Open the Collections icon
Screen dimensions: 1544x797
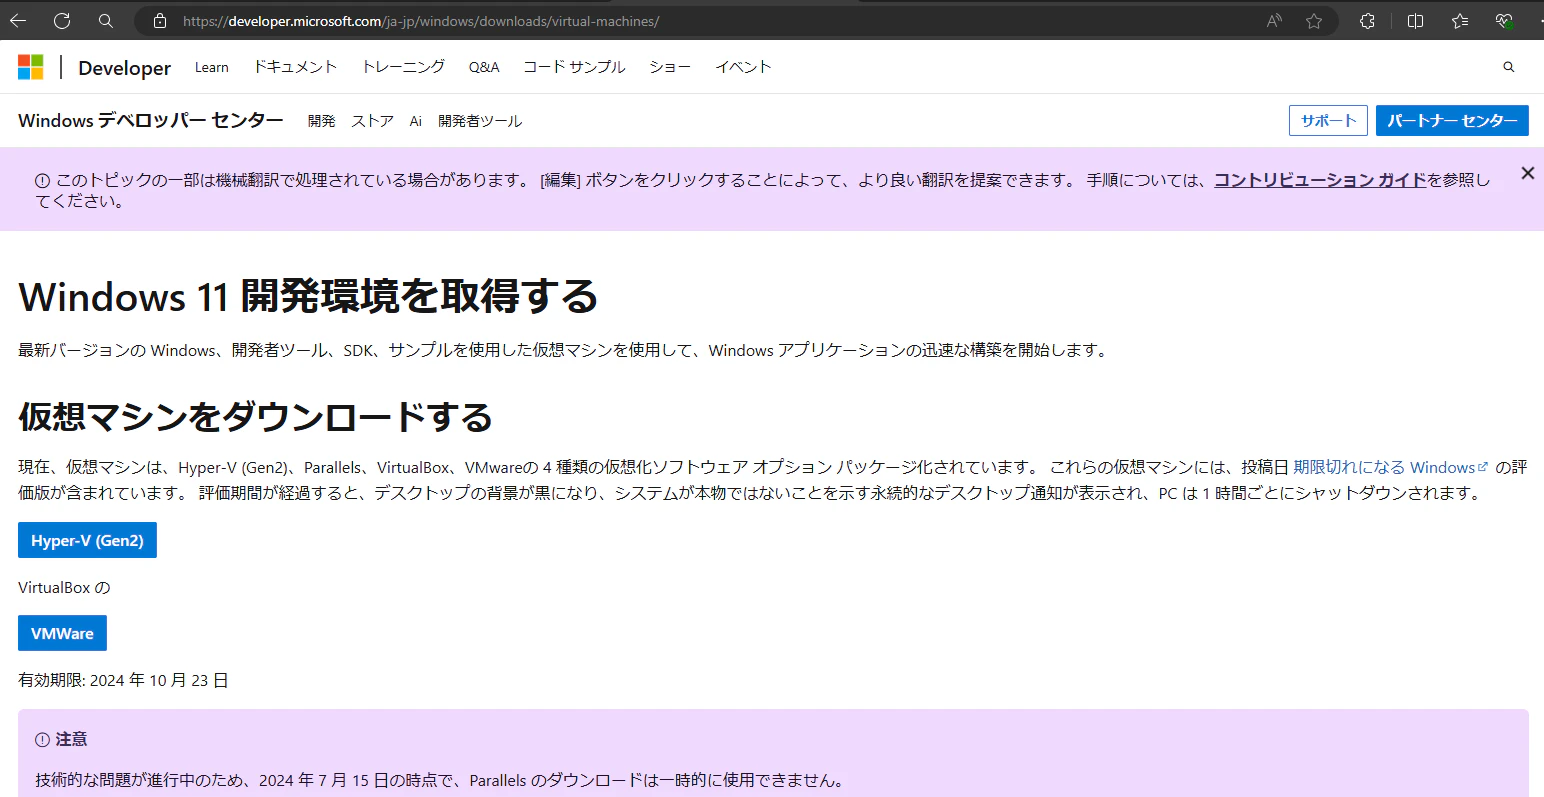(1460, 20)
